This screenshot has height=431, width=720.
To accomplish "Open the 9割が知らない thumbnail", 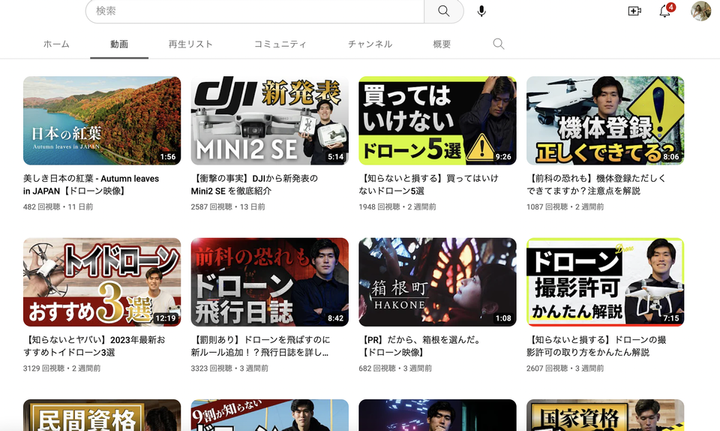I will tap(270, 415).
